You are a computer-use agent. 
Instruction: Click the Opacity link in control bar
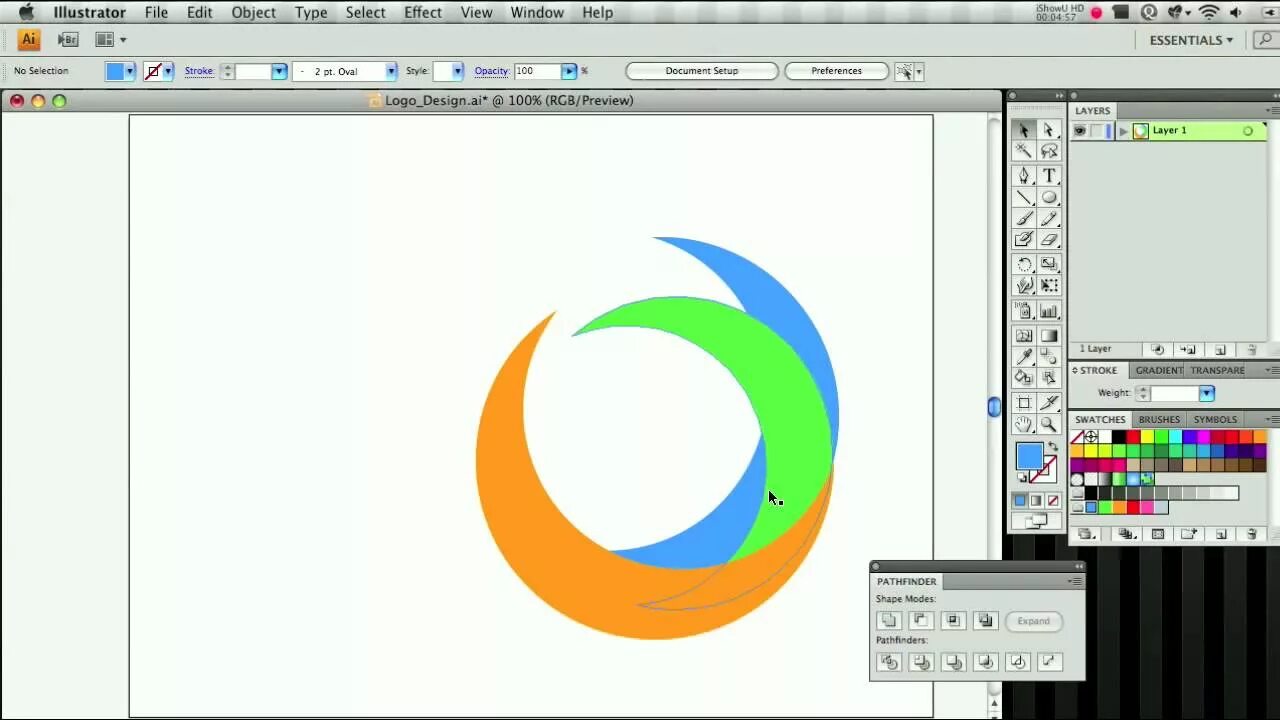click(492, 71)
